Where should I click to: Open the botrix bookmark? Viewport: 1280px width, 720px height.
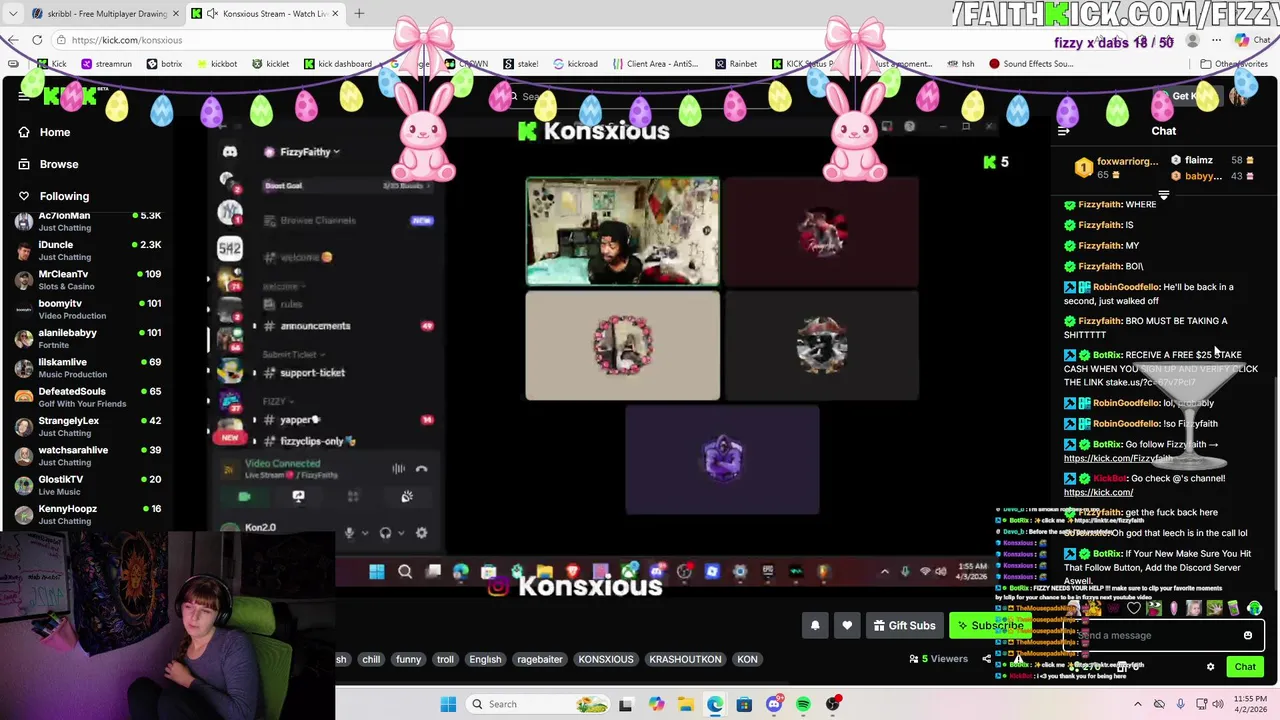164,64
